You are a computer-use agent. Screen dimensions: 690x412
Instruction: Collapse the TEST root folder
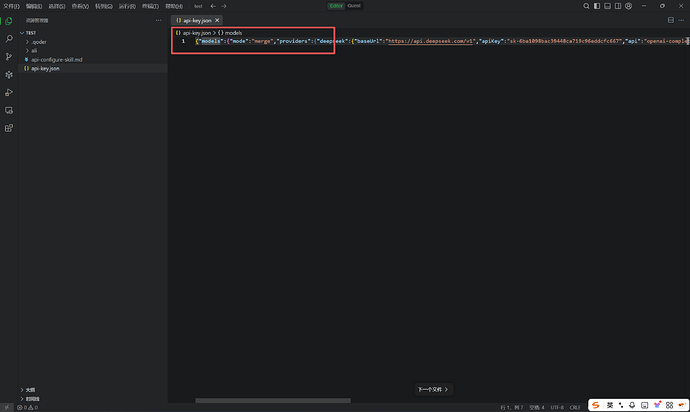(x=30, y=33)
